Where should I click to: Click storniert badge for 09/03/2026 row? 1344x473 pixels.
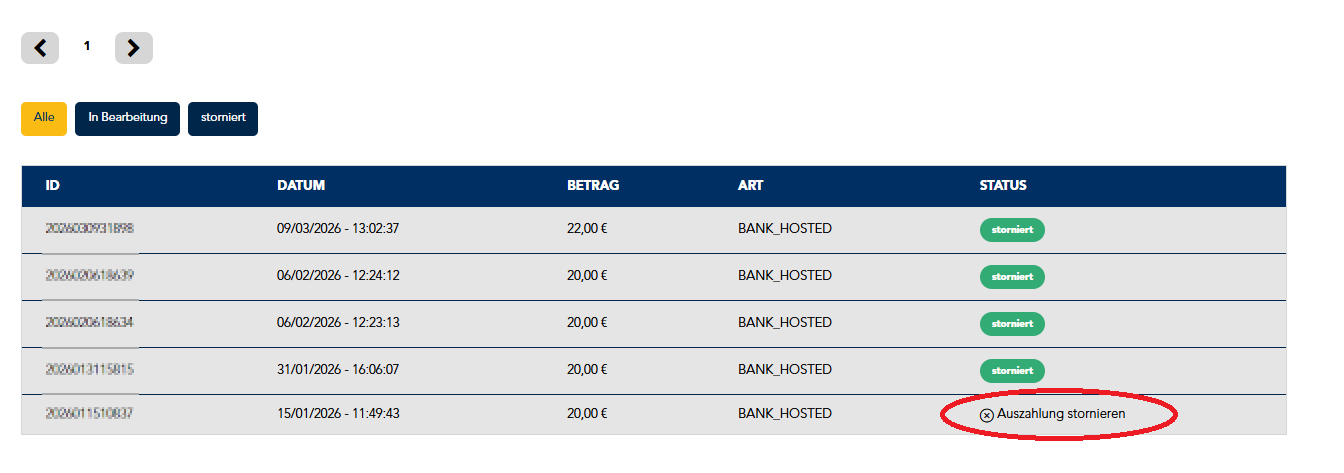pos(1012,230)
